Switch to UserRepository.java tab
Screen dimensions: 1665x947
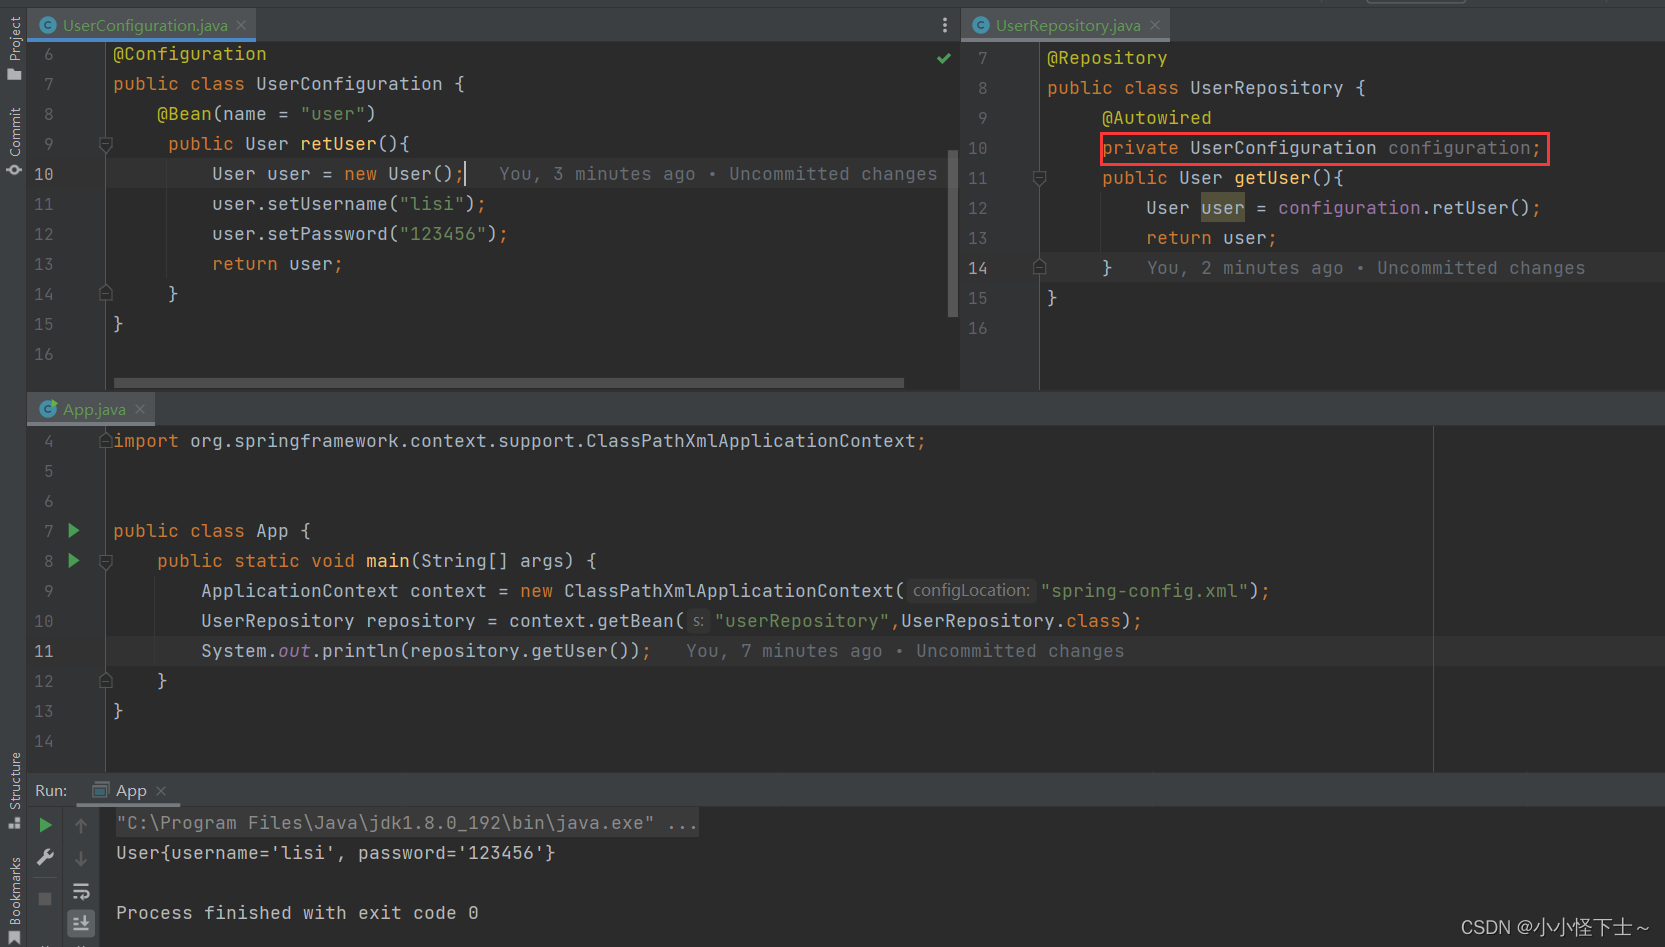(1068, 25)
